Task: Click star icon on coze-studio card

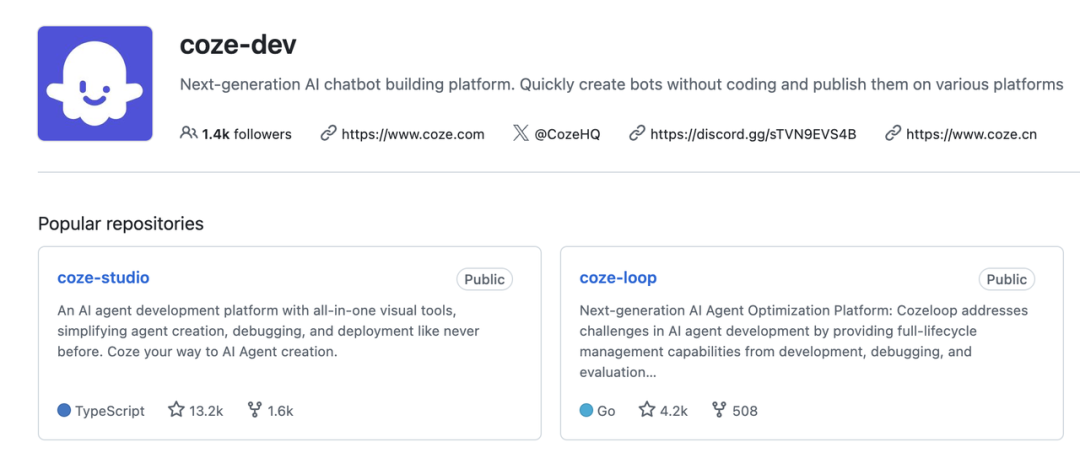Action: coord(176,410)
